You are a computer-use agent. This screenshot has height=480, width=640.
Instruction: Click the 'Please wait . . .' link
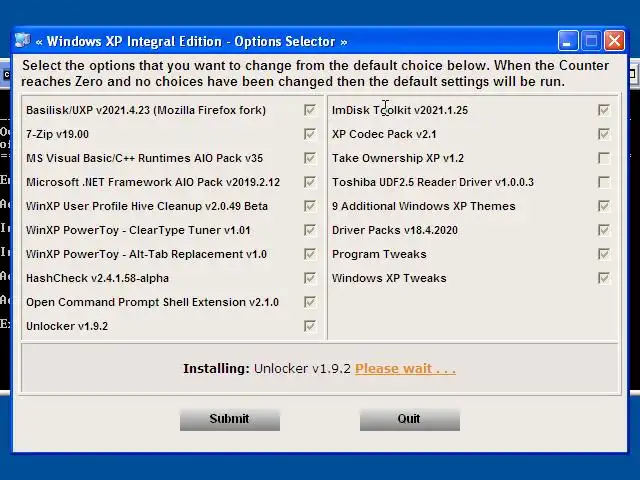coord(405,369)
